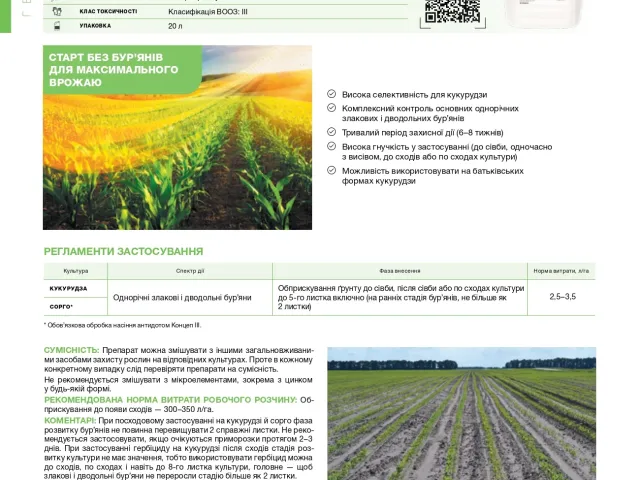Click checkmark beside 'Комплексний контроль основних однорічних'

pos(331,108)
